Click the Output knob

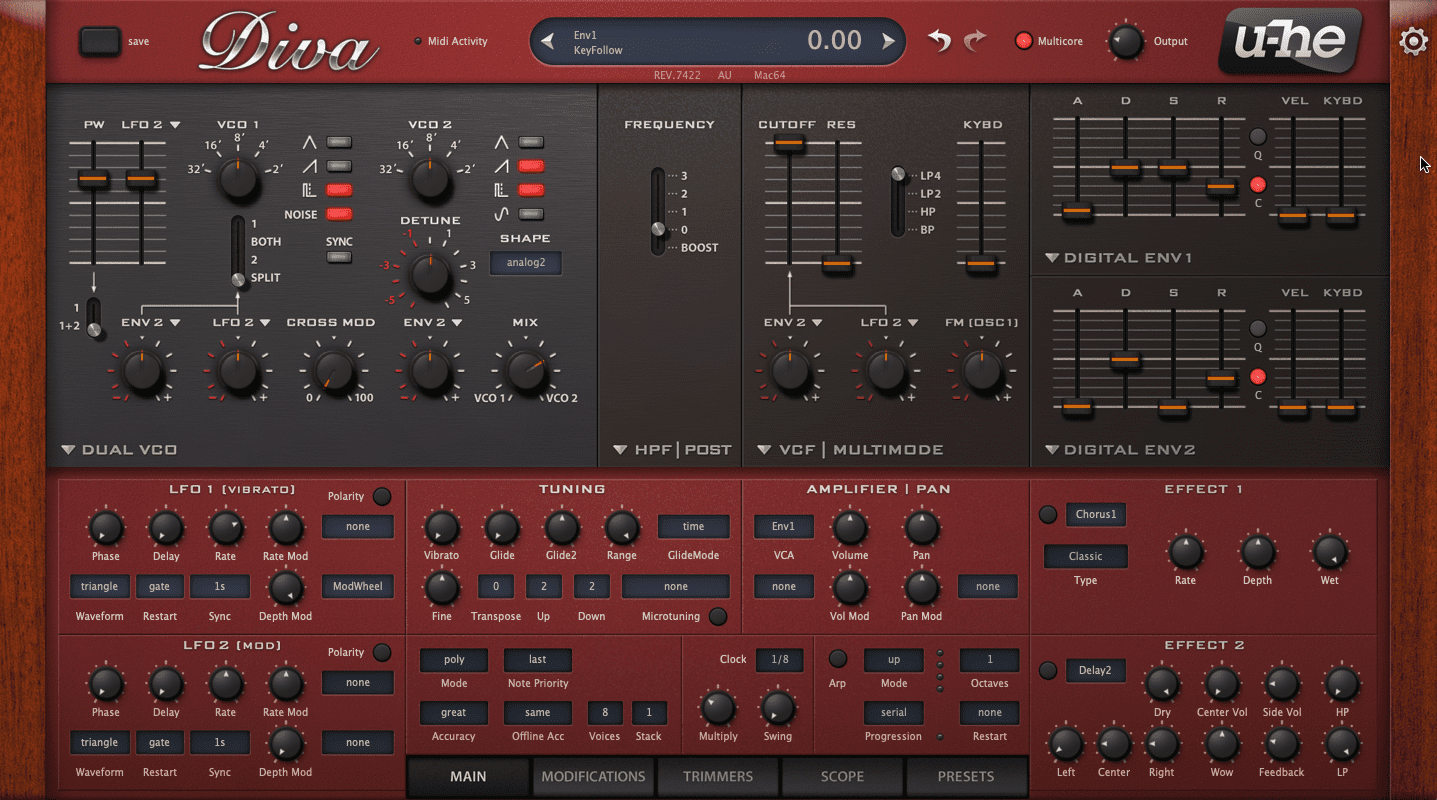[1126, 42]
